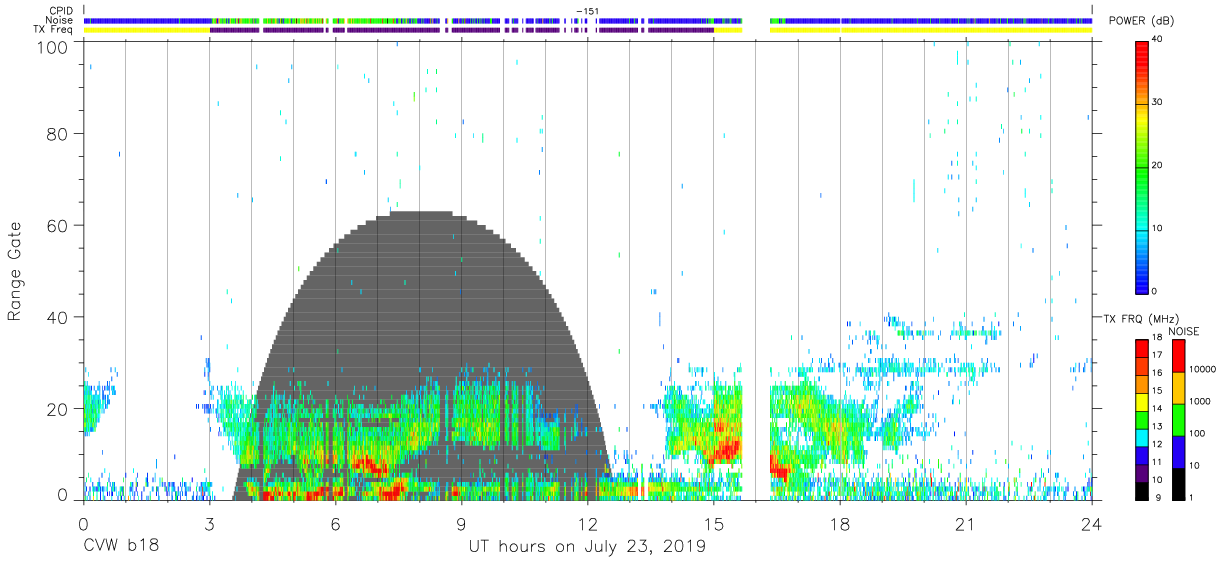Click the power colorbar label '30'
Image resolution: width=1228 pixels, height=567 pixels.
click(1158, 103)
